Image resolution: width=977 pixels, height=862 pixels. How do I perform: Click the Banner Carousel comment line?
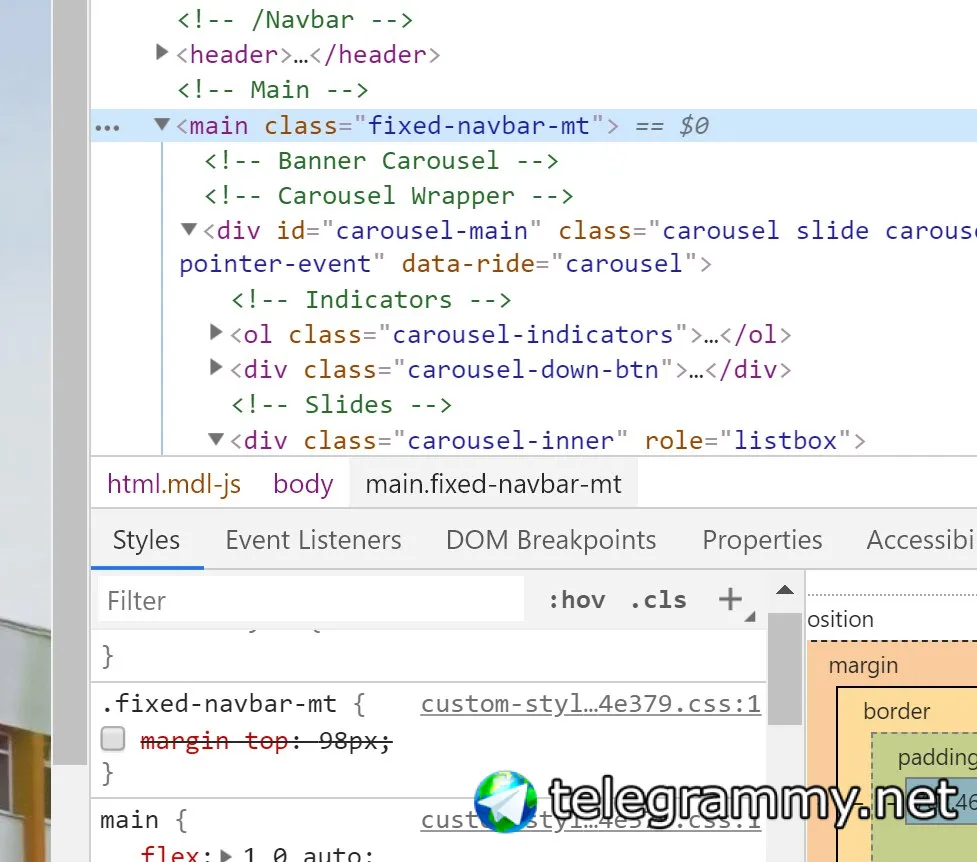[x=381, y=161]
